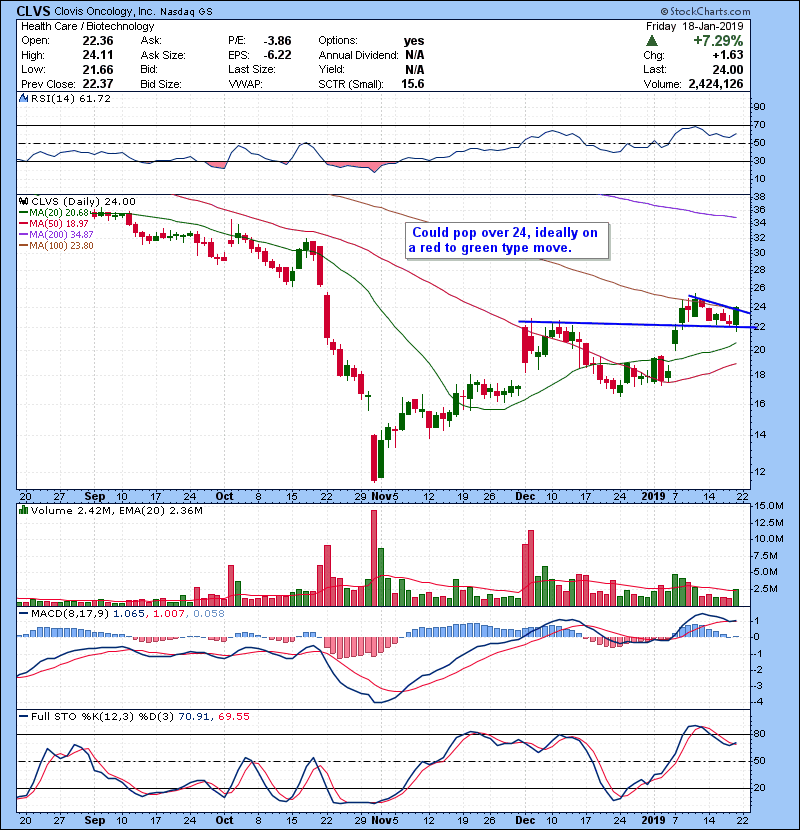Click the Last price 24.00 in the header

click(727, 69)
